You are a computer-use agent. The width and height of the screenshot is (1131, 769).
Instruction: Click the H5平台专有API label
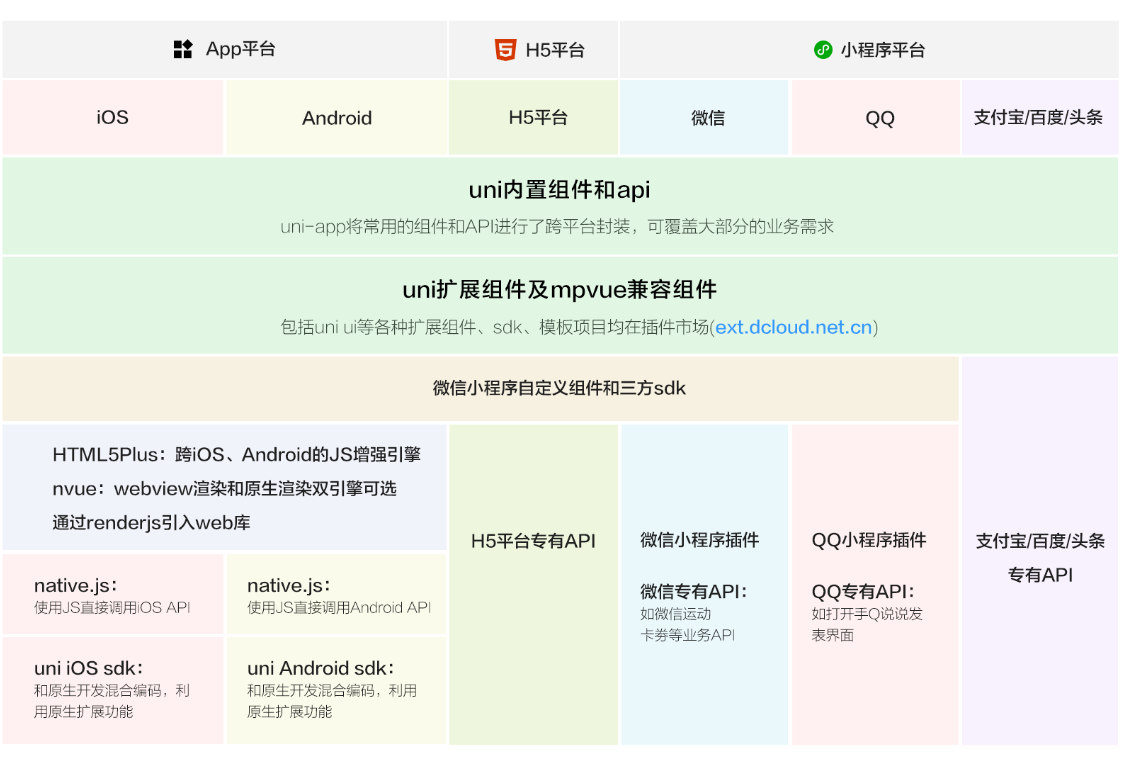(534, 541)
